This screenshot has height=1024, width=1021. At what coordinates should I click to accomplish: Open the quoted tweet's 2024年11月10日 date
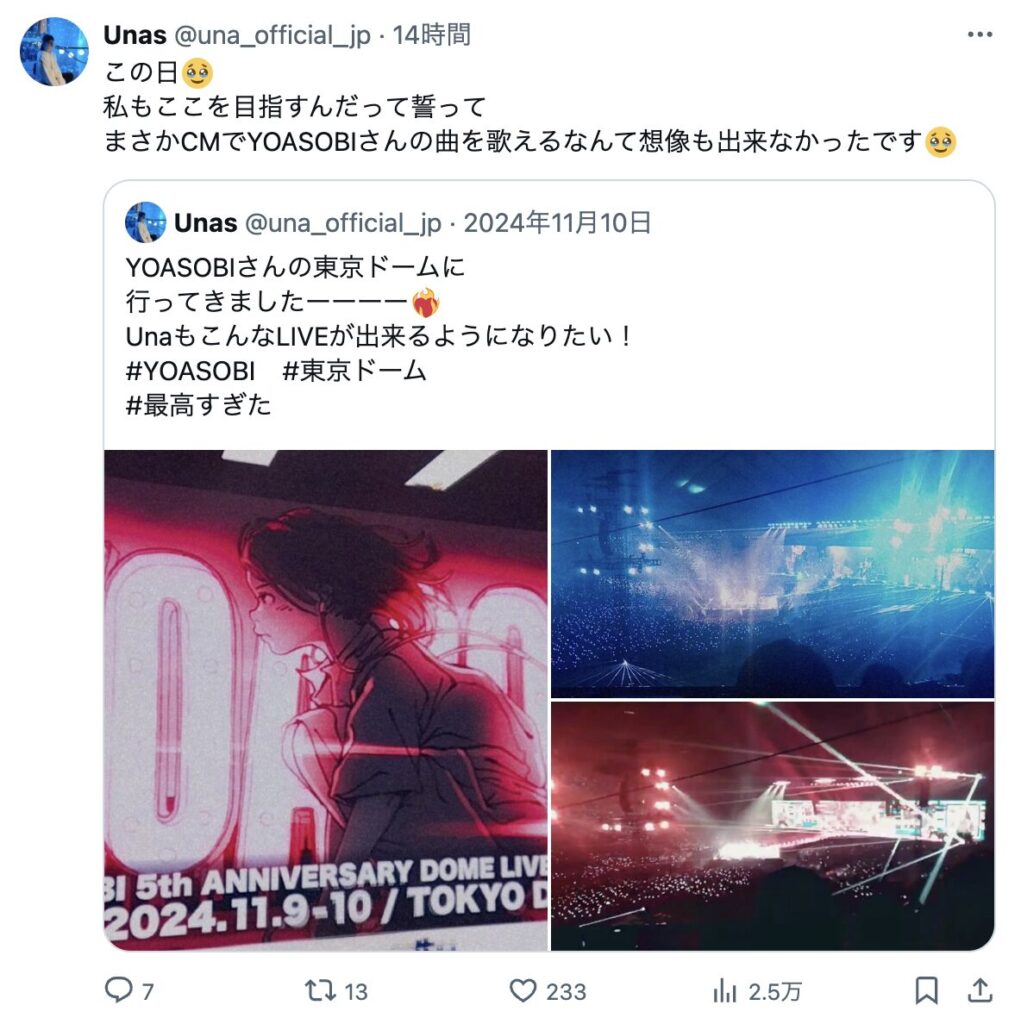(x=557, y=223)
